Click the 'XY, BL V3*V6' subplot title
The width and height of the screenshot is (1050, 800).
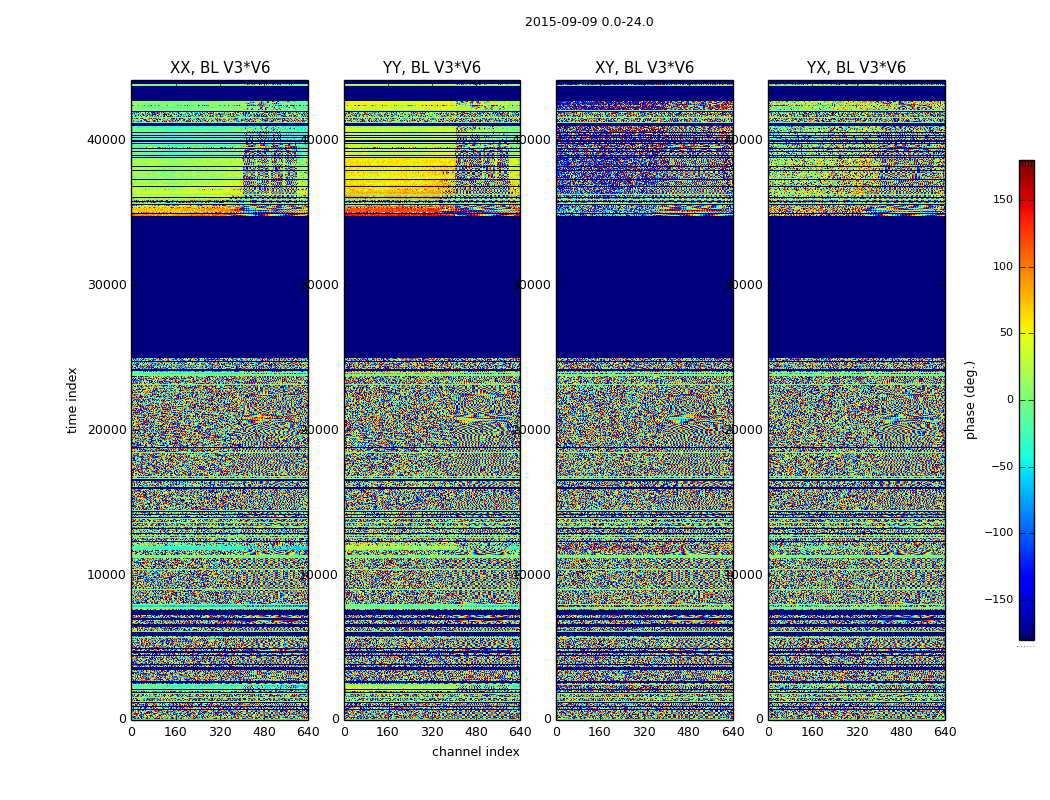click(x=644, y=68)
